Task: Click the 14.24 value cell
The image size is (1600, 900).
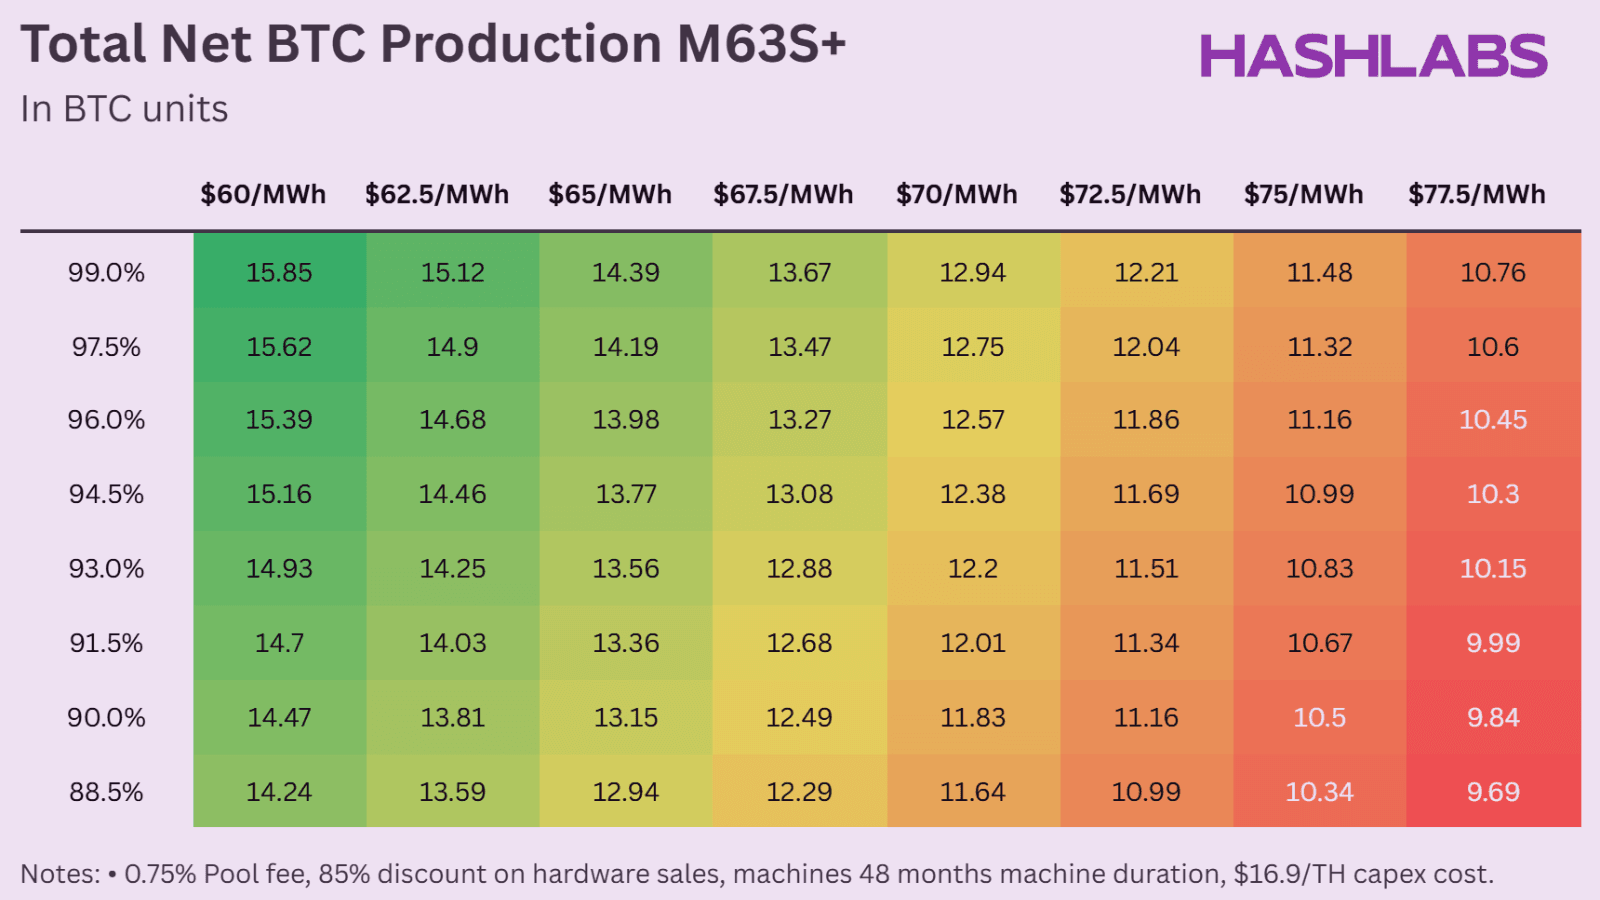Action: pos(279,792)
